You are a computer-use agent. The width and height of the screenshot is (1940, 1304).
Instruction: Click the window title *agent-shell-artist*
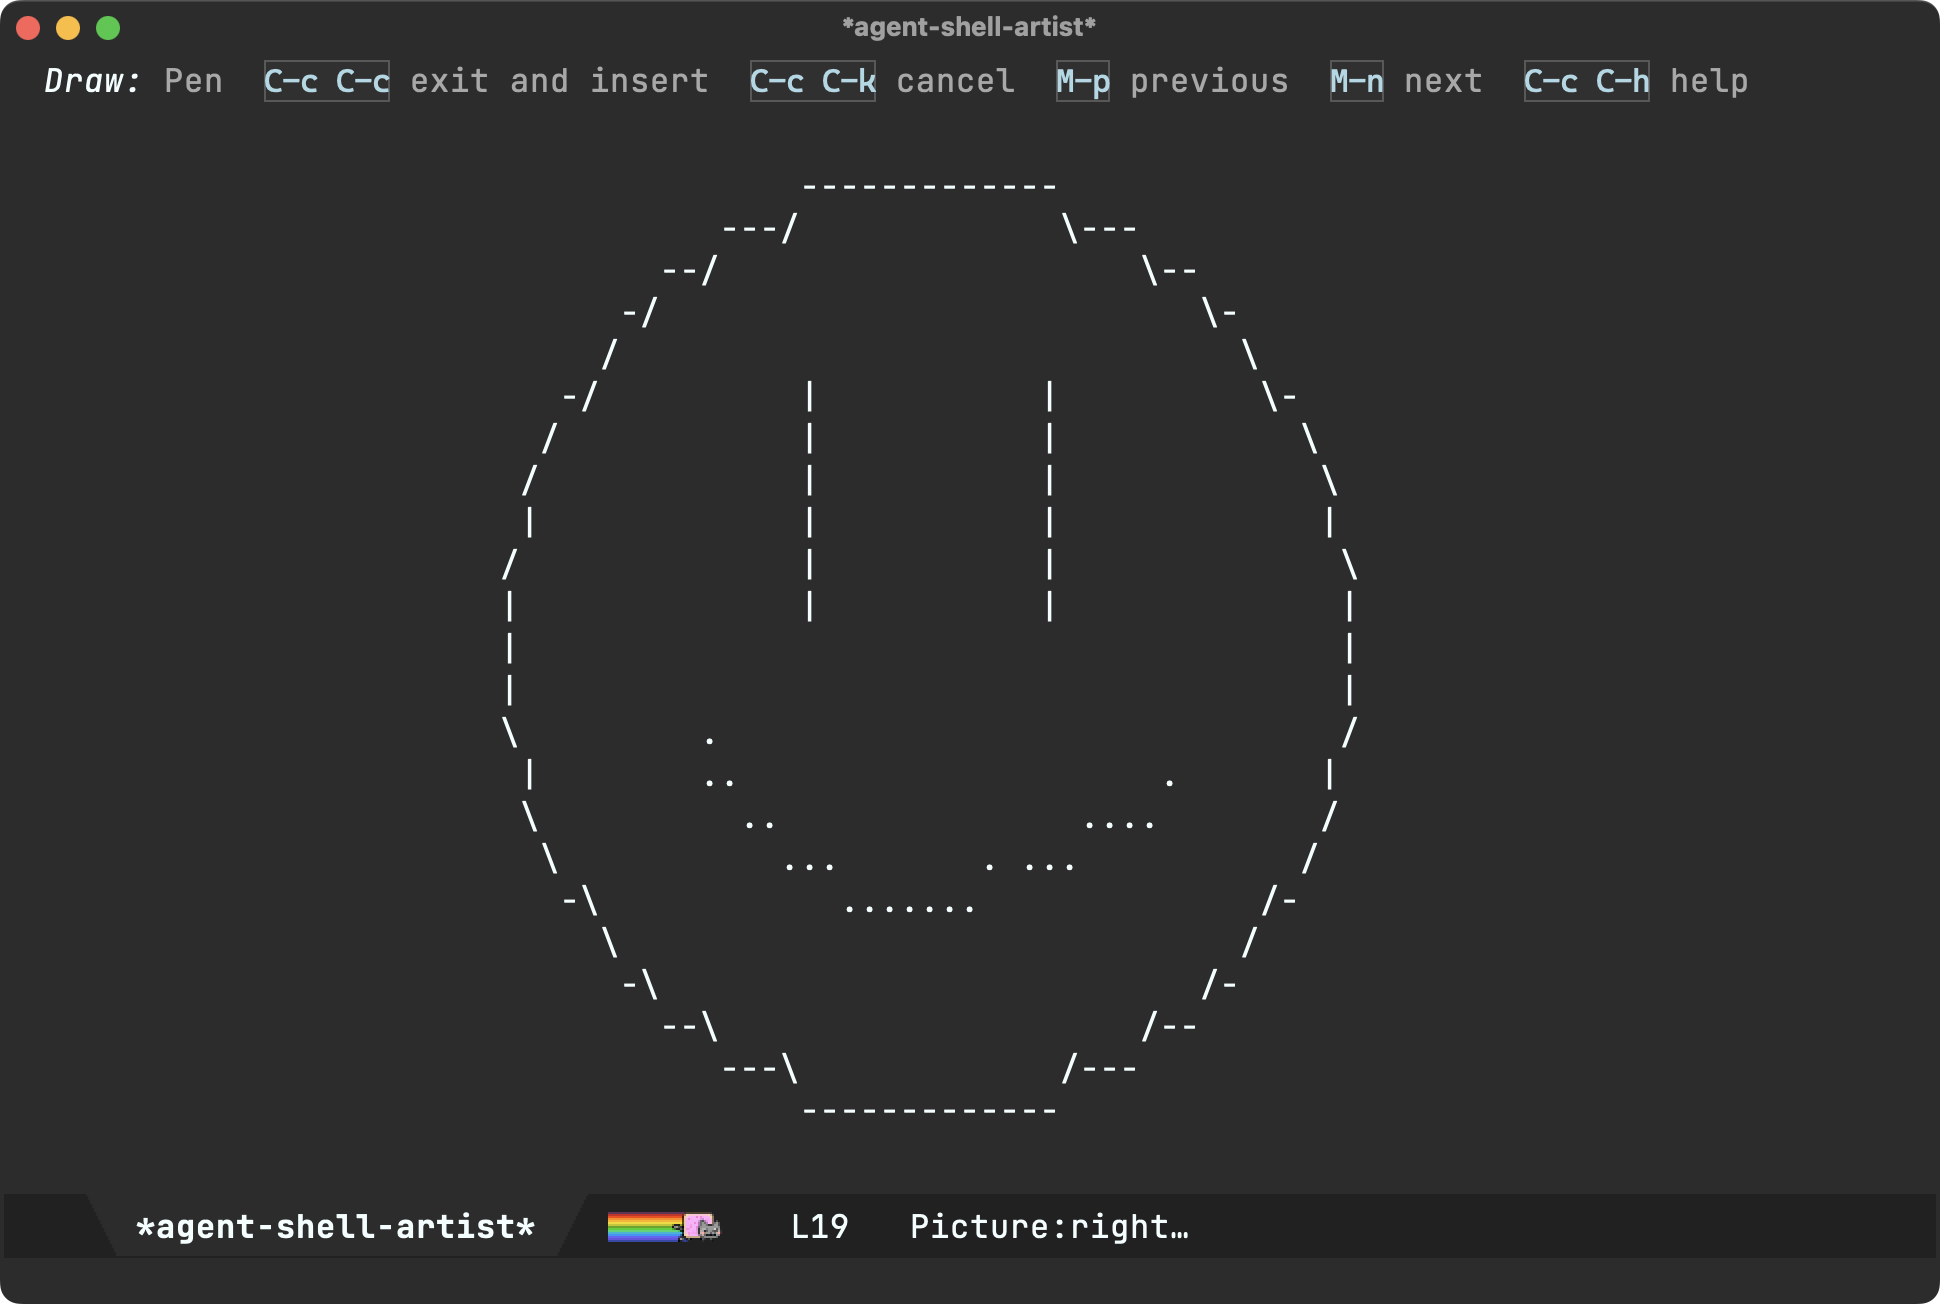(x=969, y=27)
